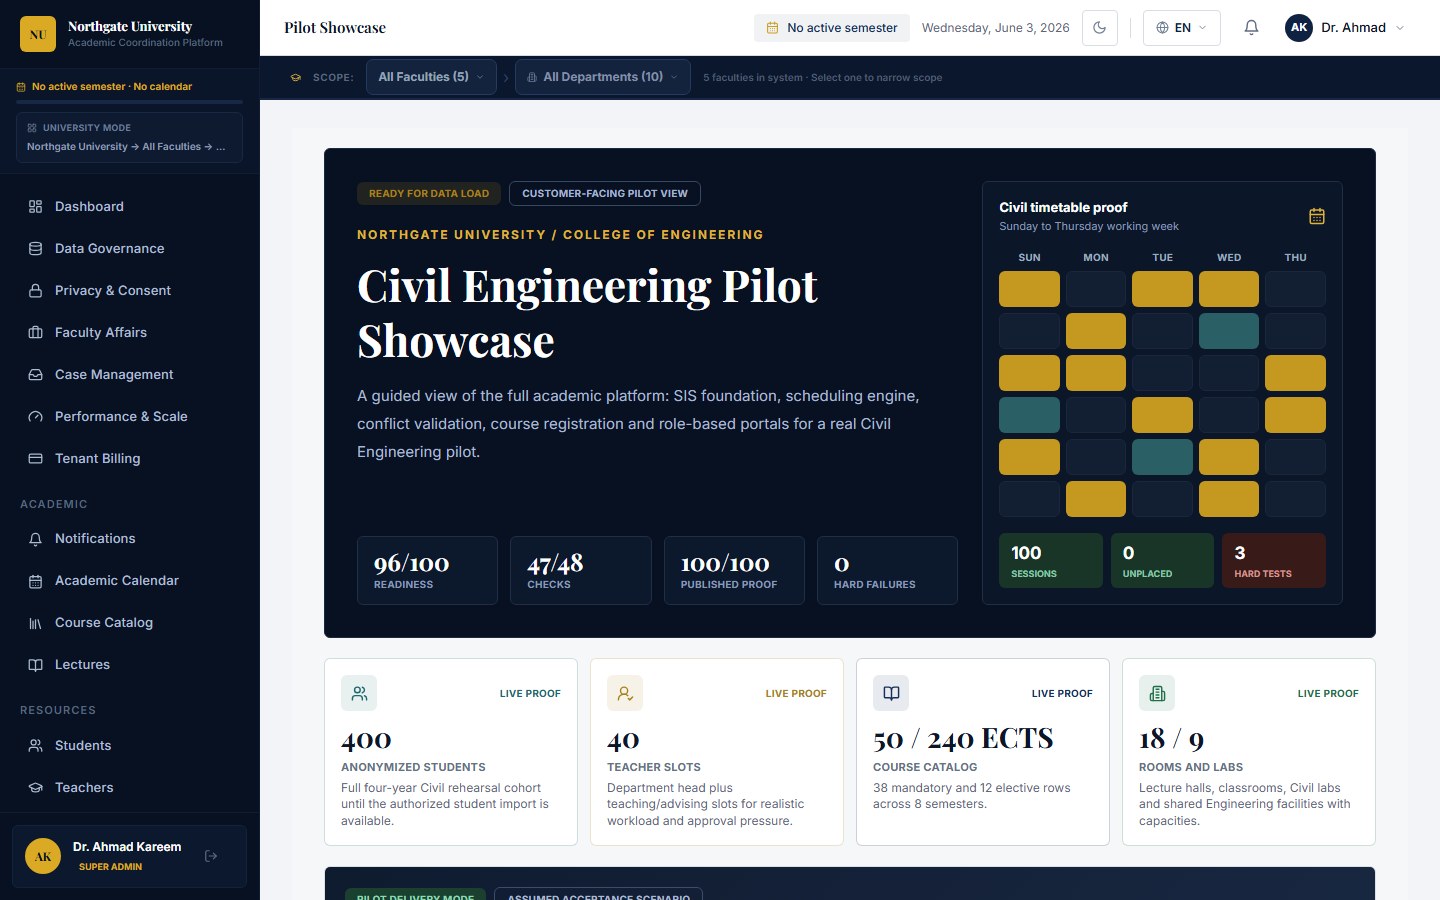
Task: Click the Academic Calendar icon
Action: tap(36, 581)
